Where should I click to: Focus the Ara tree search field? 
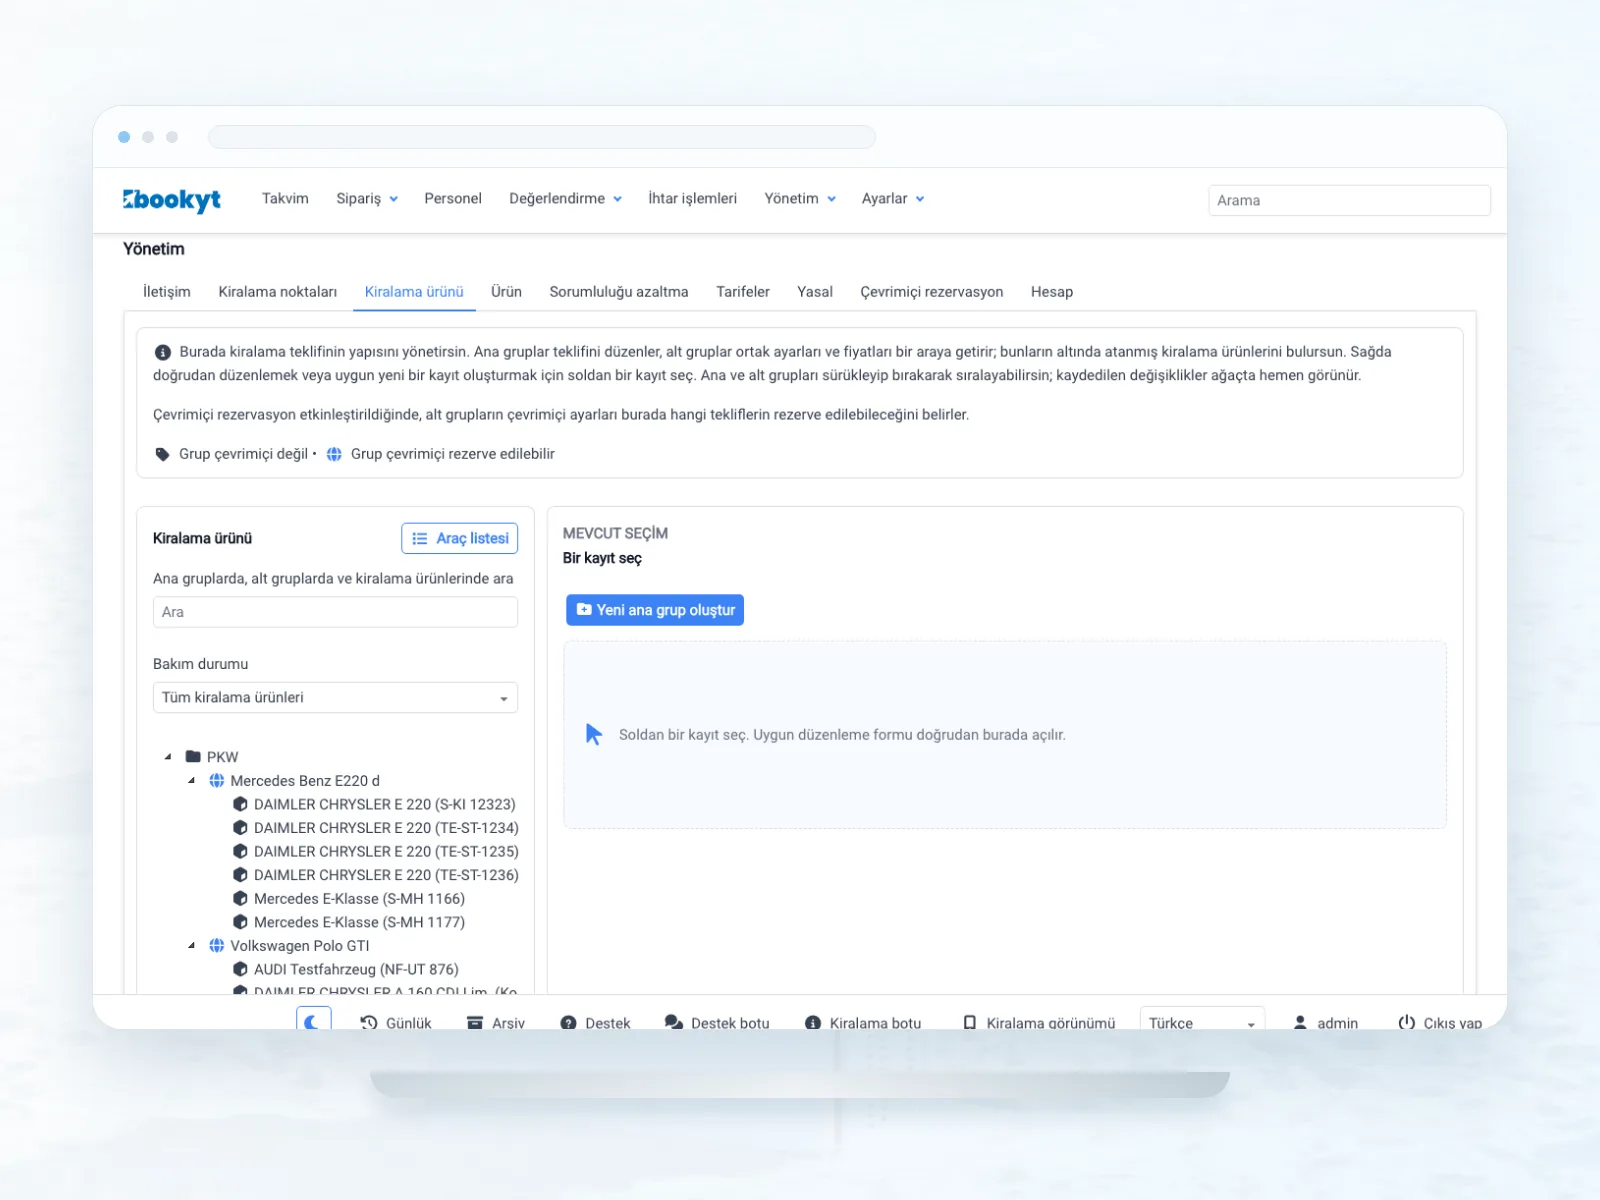(x=335, y=612)
